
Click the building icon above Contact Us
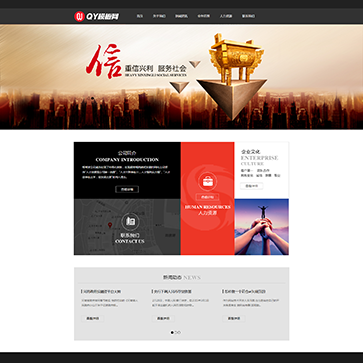(x=130, y=221)
